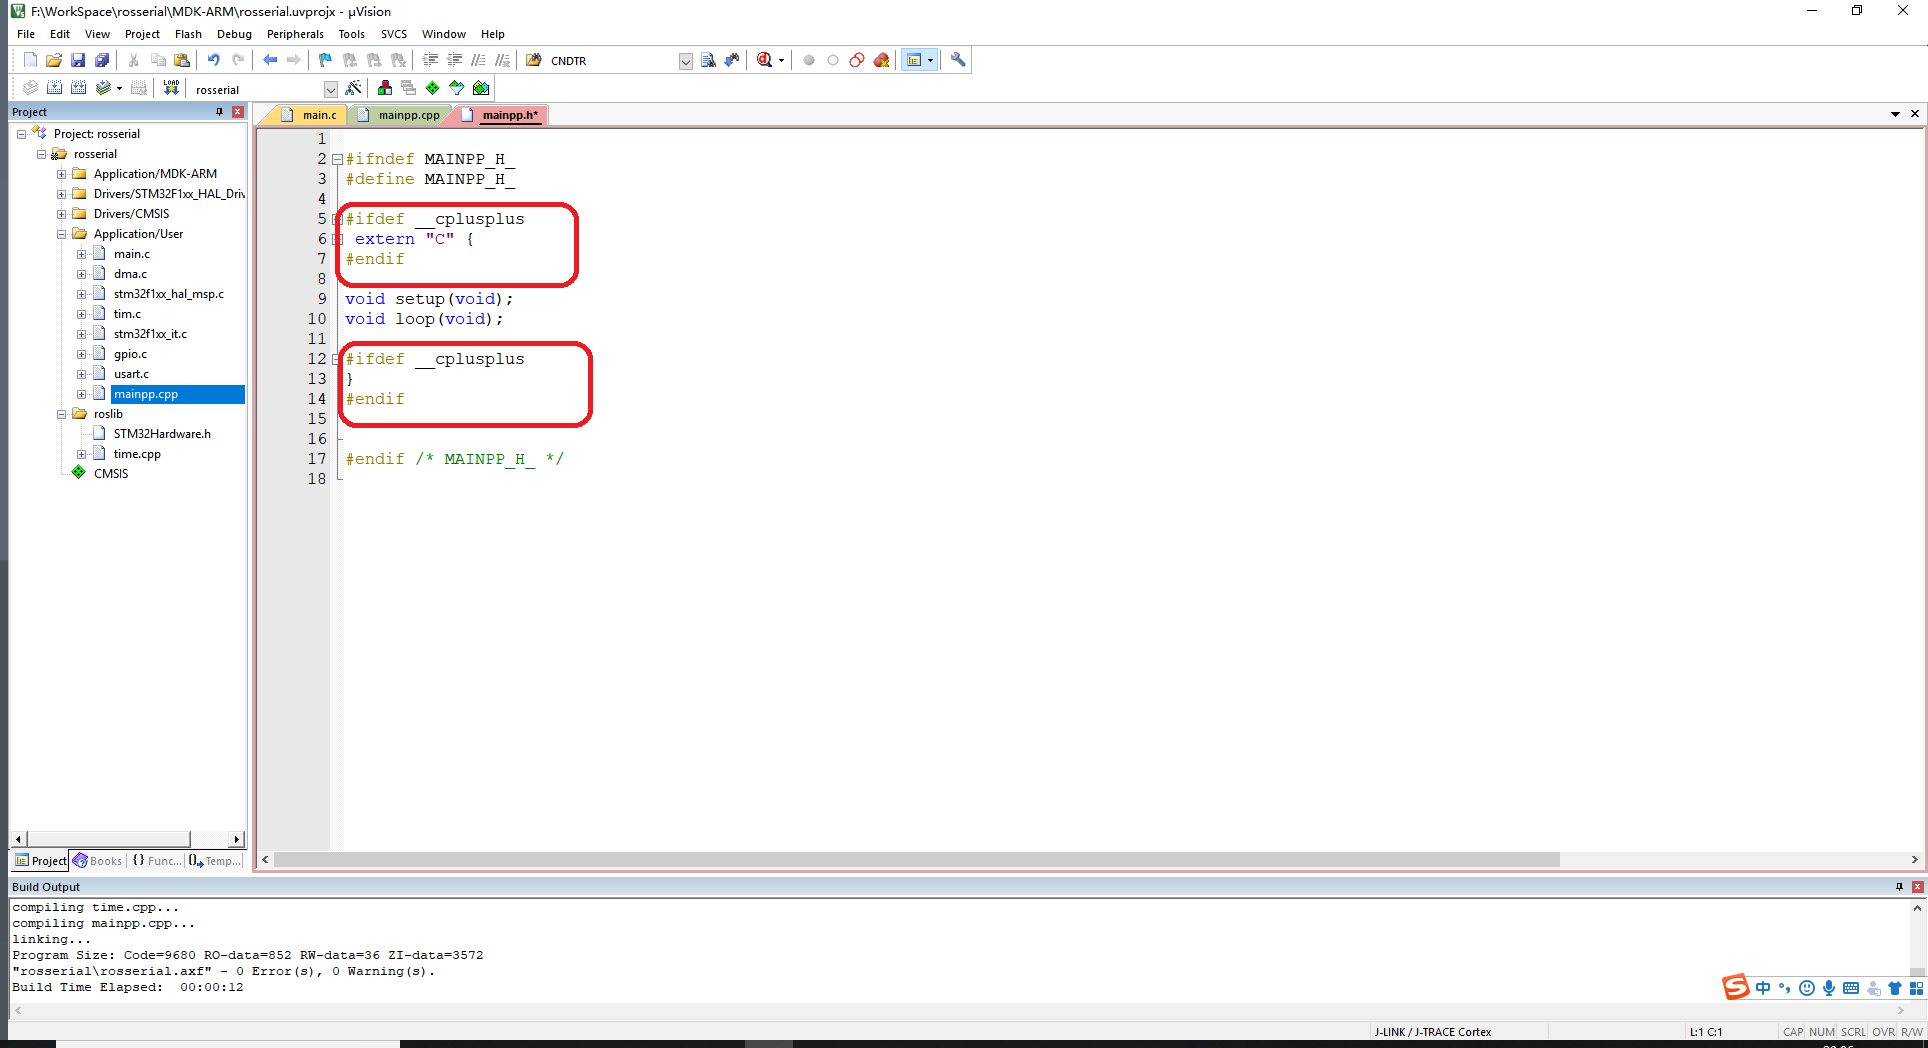Pin the Build Output panel
The width and height of the screenshot is (1928, 1048).
click(x=1899, y=887)
